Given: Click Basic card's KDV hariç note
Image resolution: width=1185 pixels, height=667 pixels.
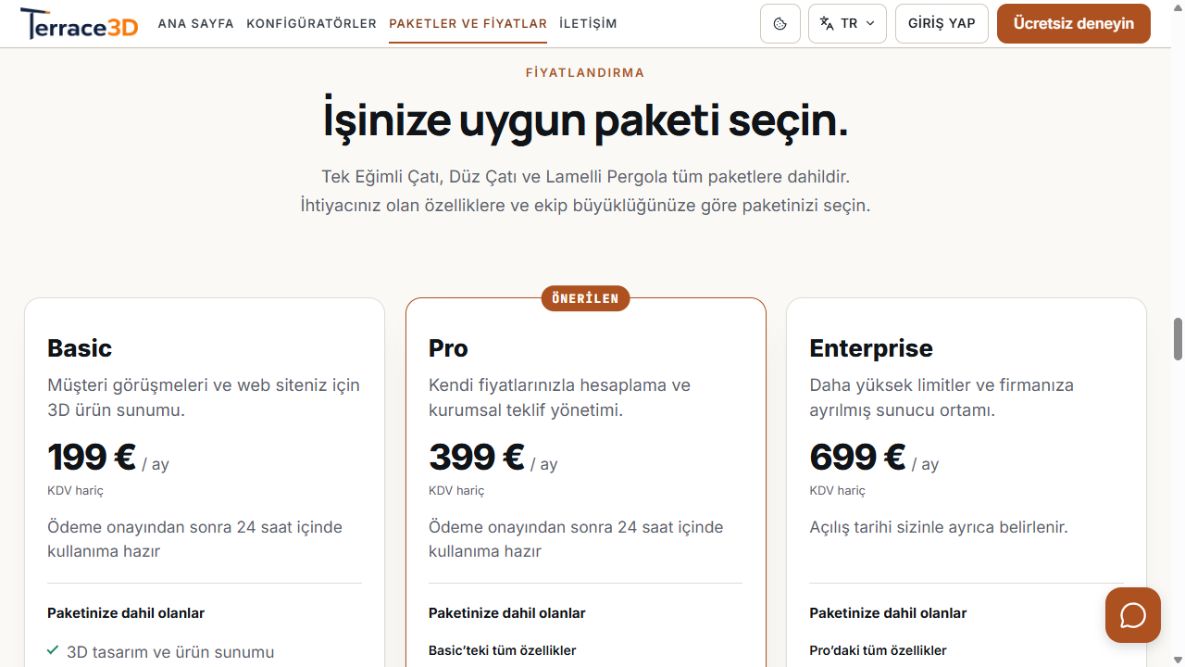Looking at the screenshot, I should pyautogui.click(x=75, y=491).
